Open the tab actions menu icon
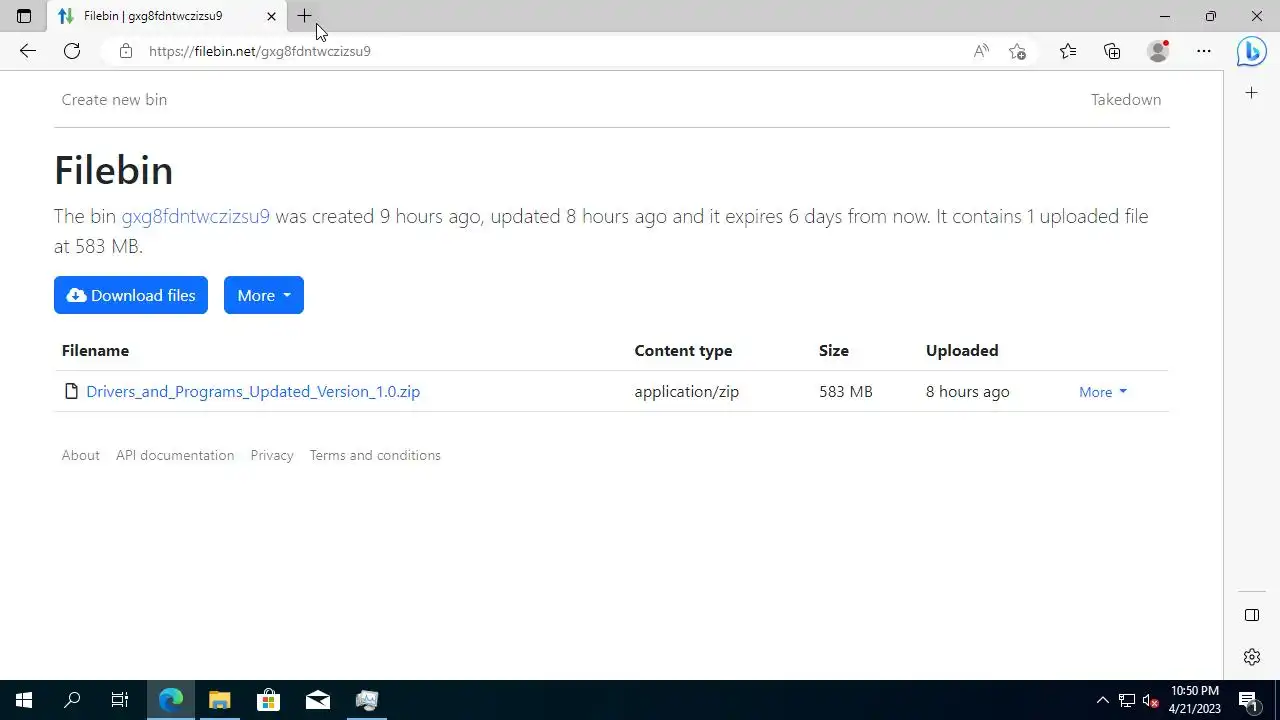This screenshot has width=1280, height=720. coord(24,16)
